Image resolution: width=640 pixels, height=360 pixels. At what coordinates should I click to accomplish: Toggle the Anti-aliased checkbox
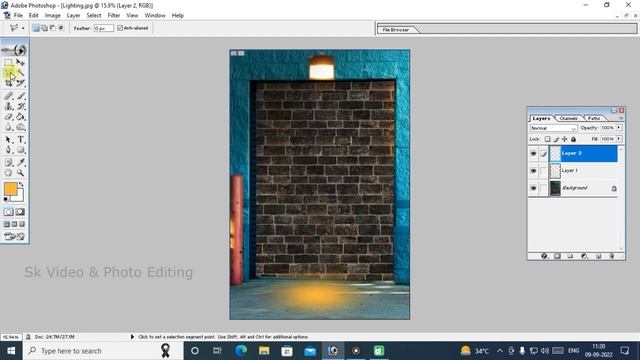(120, 28)
